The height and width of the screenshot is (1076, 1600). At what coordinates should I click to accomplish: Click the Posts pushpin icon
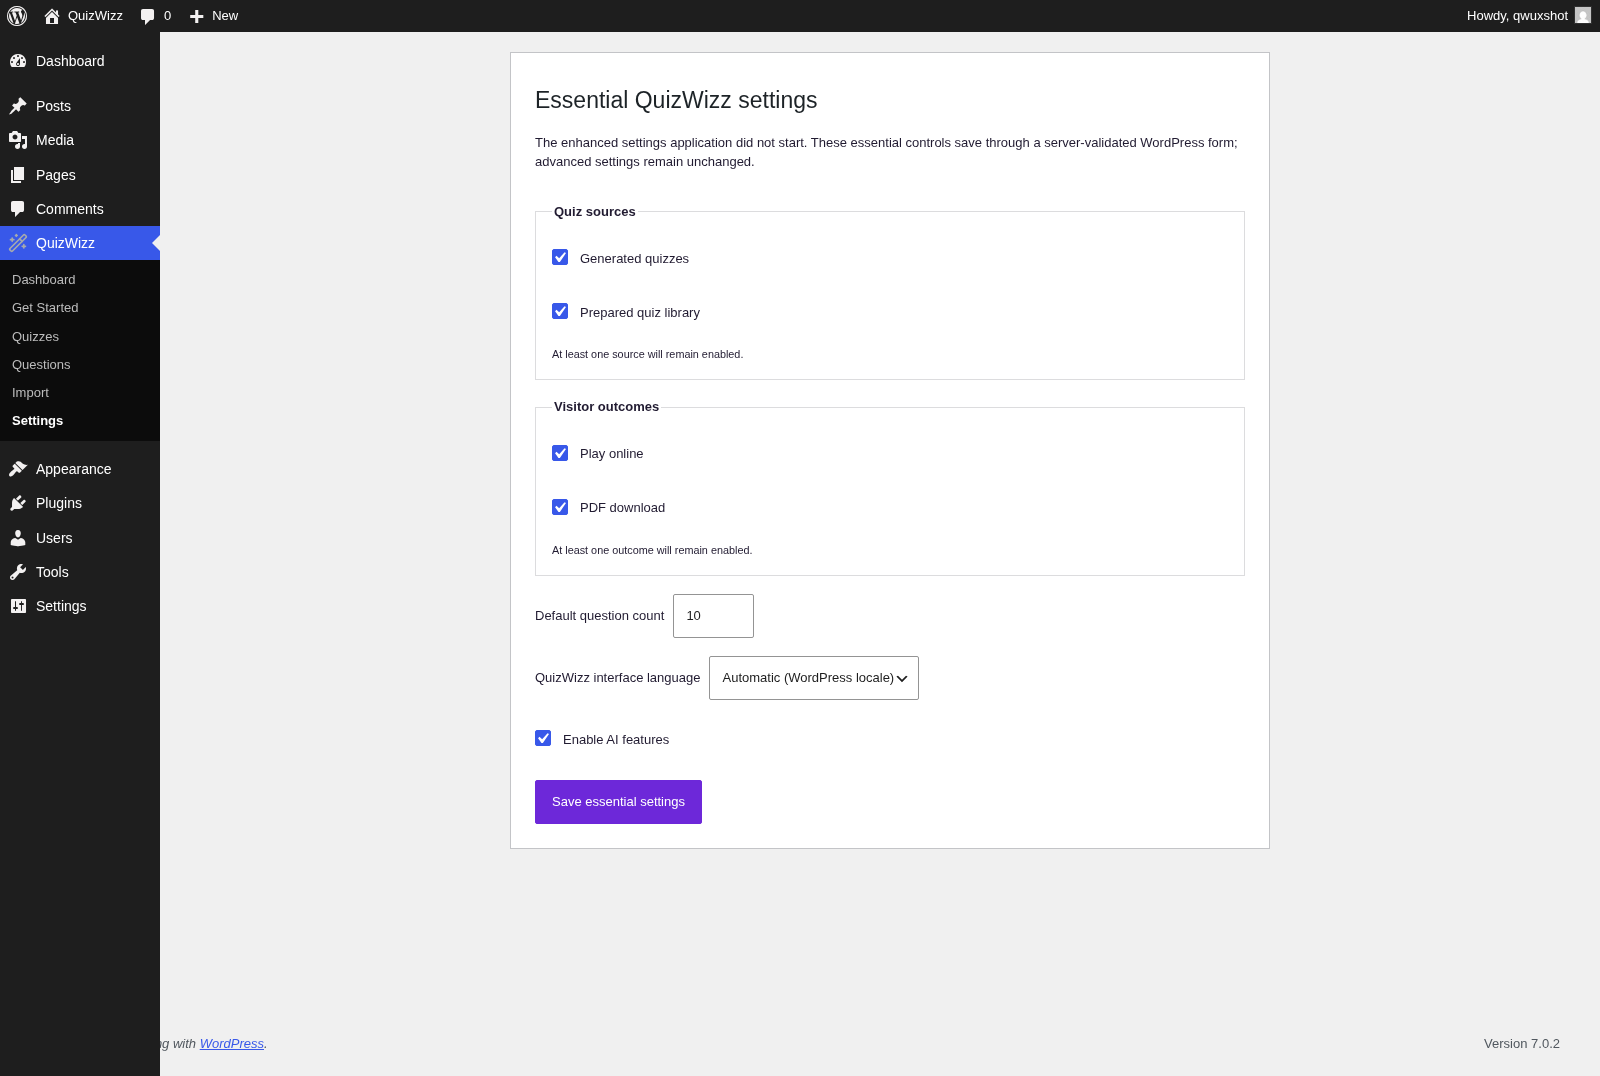(18, 106)
